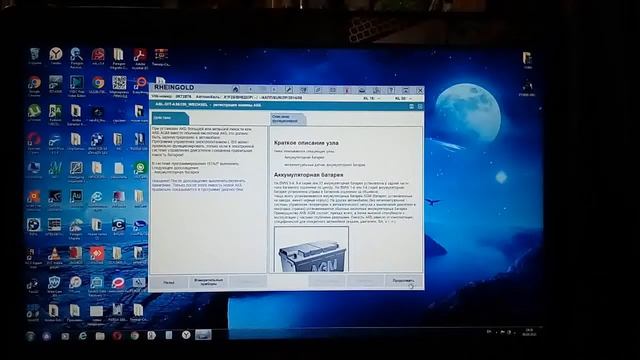Open the Yandex icon on the taskbar

186,335
